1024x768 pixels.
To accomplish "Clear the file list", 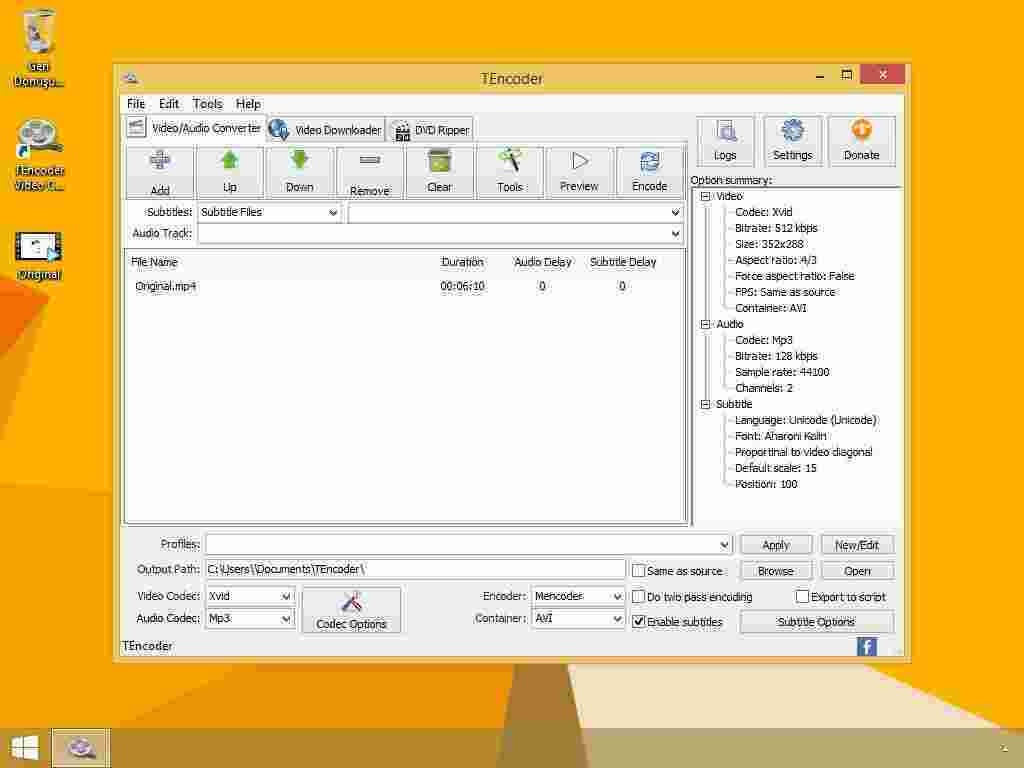I will [x=440, y=172].
